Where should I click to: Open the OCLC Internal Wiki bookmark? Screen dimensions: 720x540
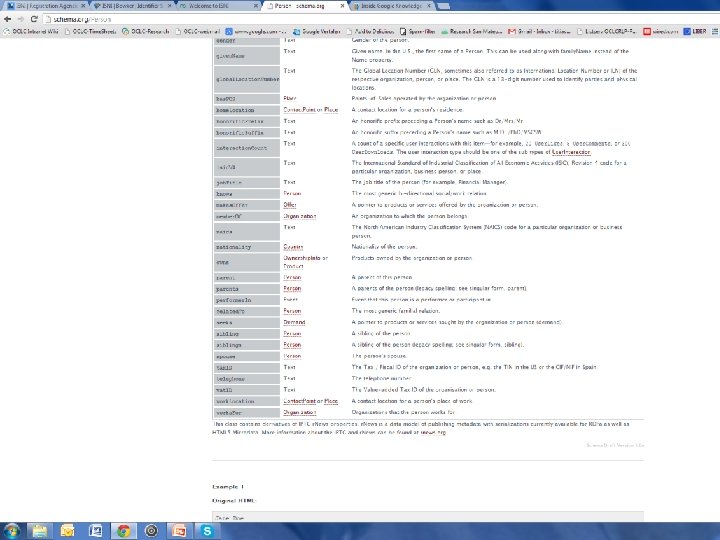point(31,32)
